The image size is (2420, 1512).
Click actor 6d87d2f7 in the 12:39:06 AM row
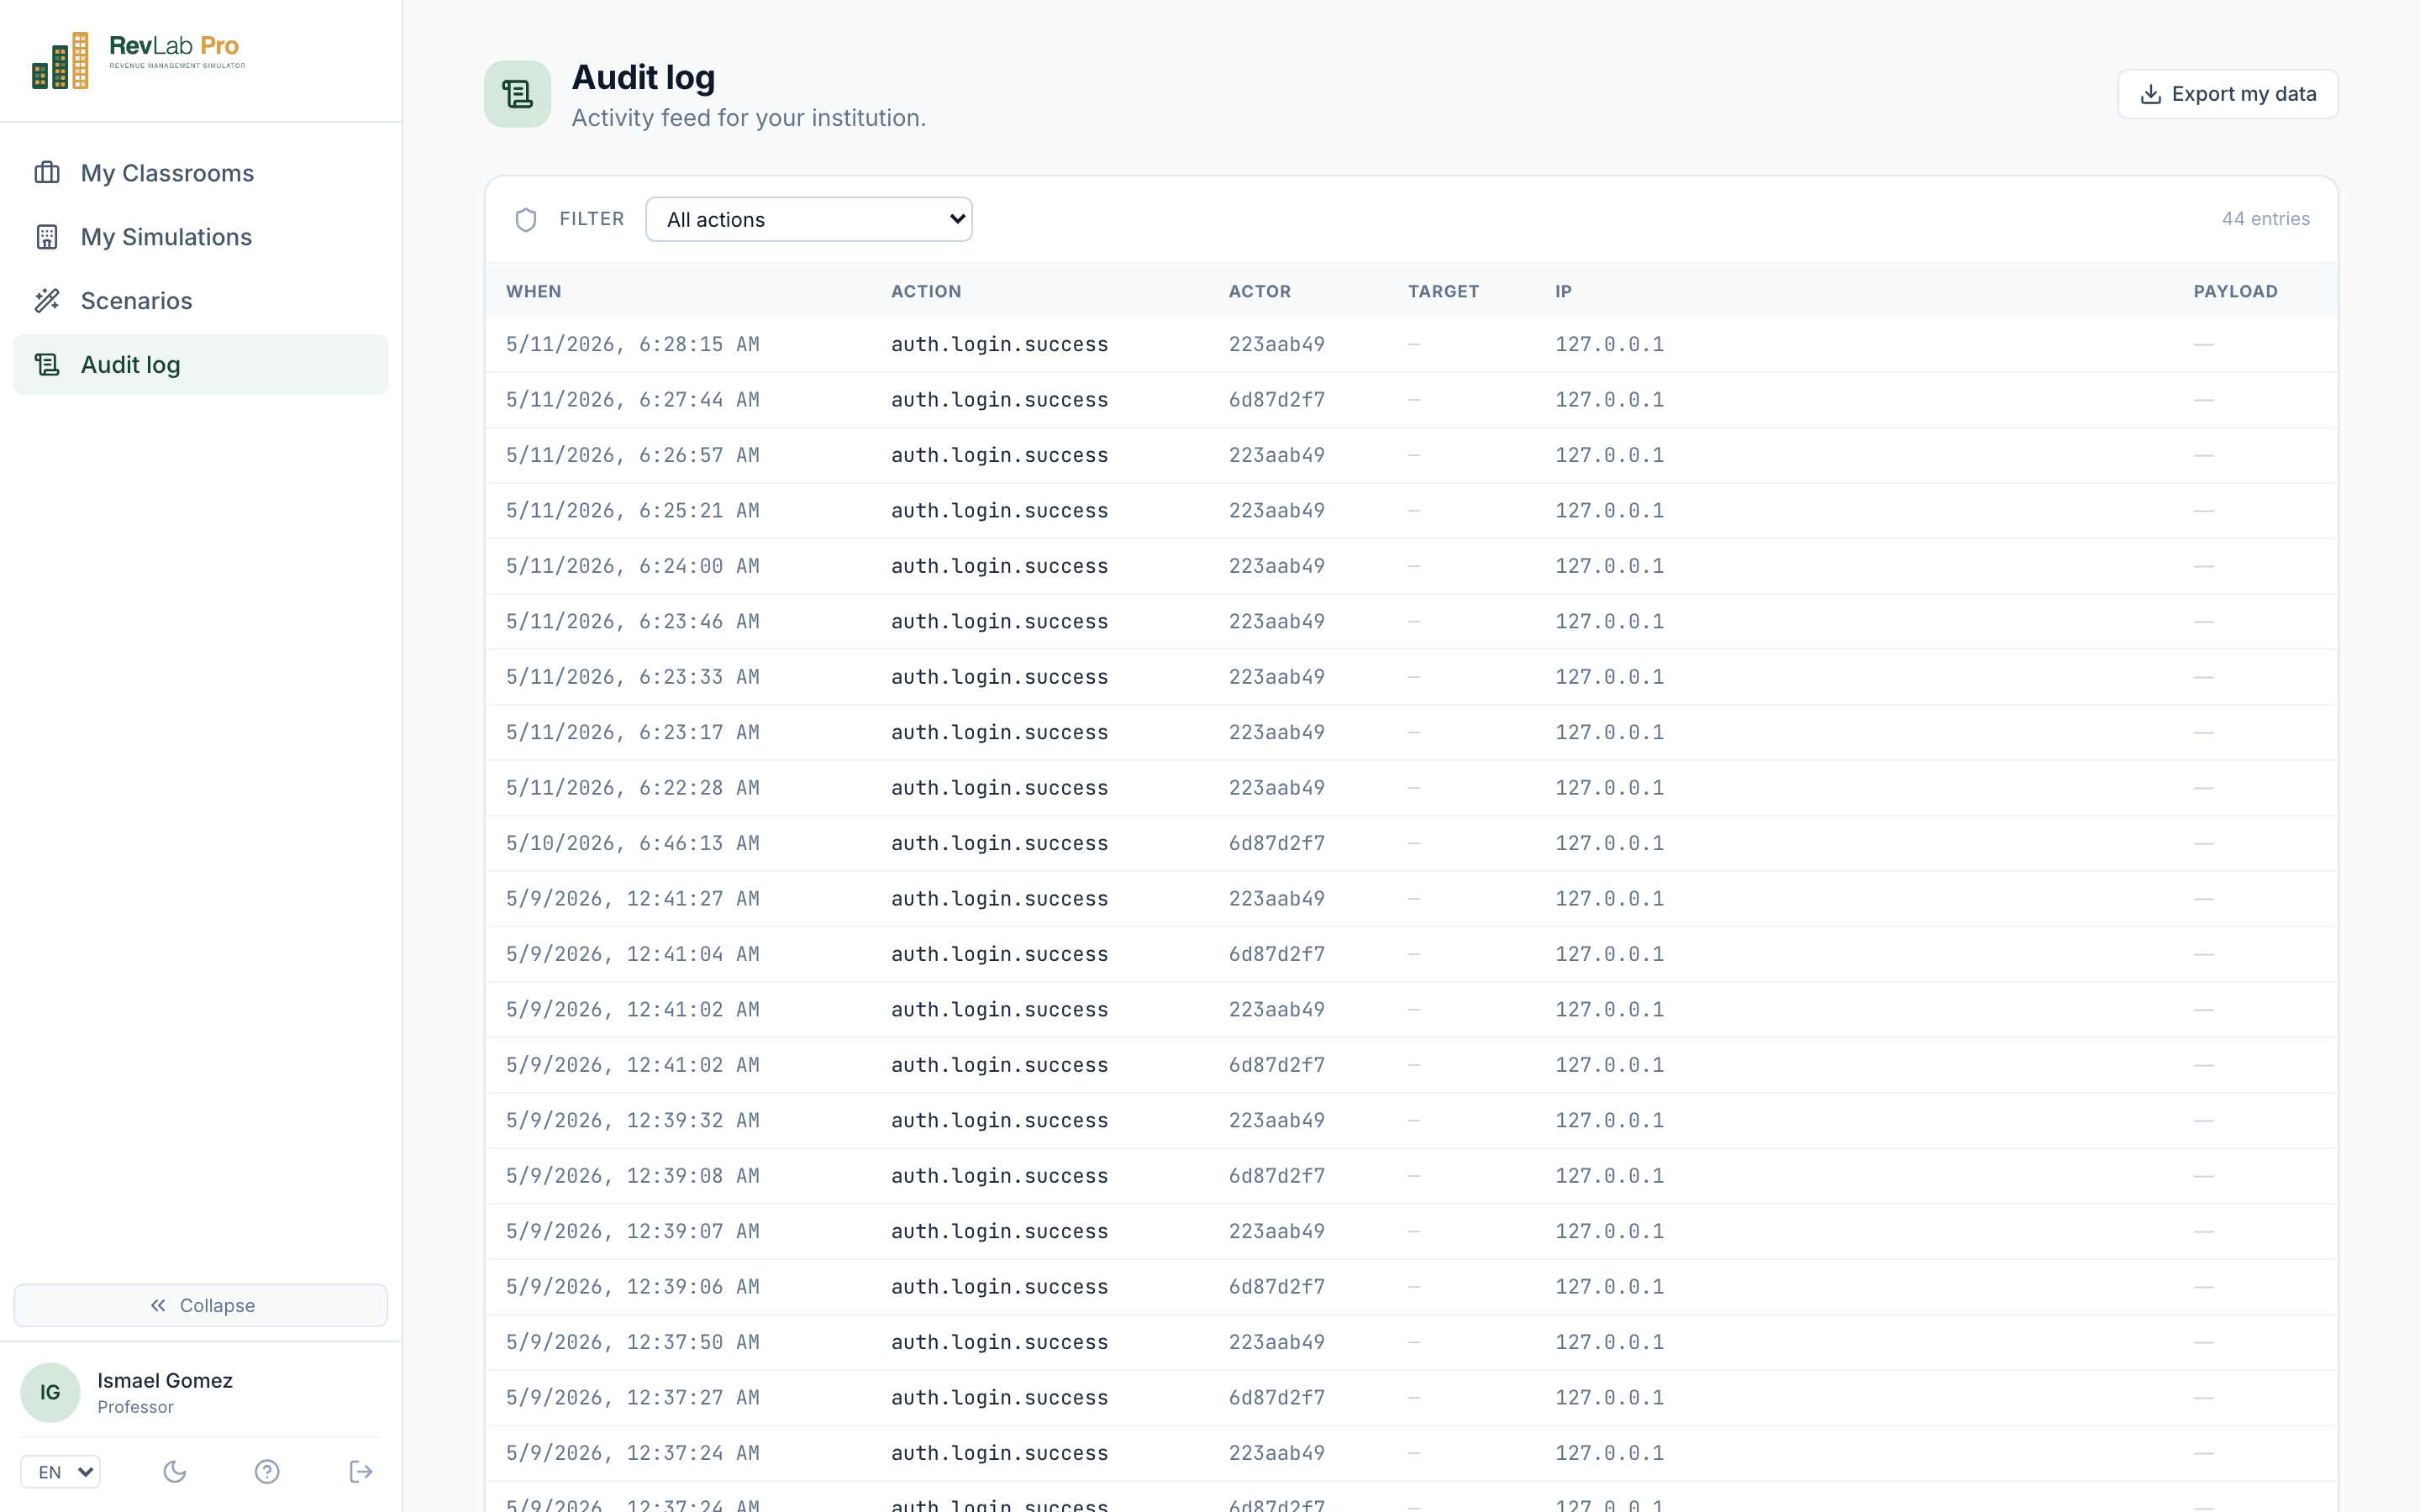tap(1276, 1287)
